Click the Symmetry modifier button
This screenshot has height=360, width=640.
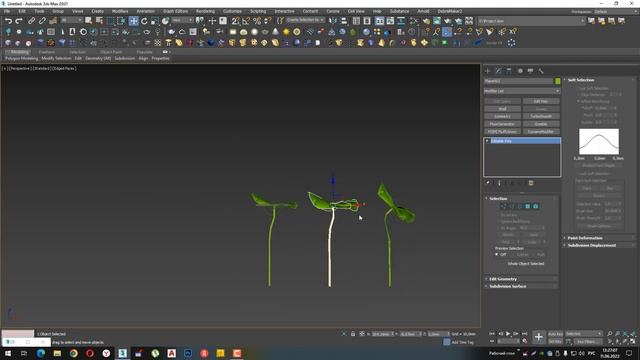tap(502, 116)
